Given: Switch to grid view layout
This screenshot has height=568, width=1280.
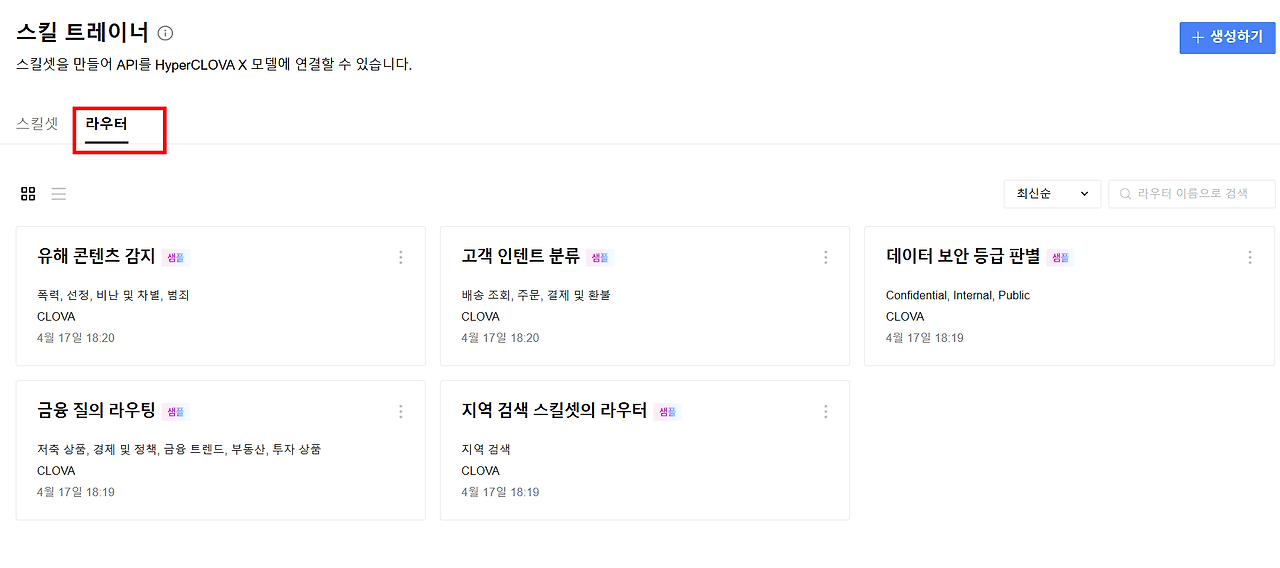Looking at the screenshot, I should (x=28, y=194).
